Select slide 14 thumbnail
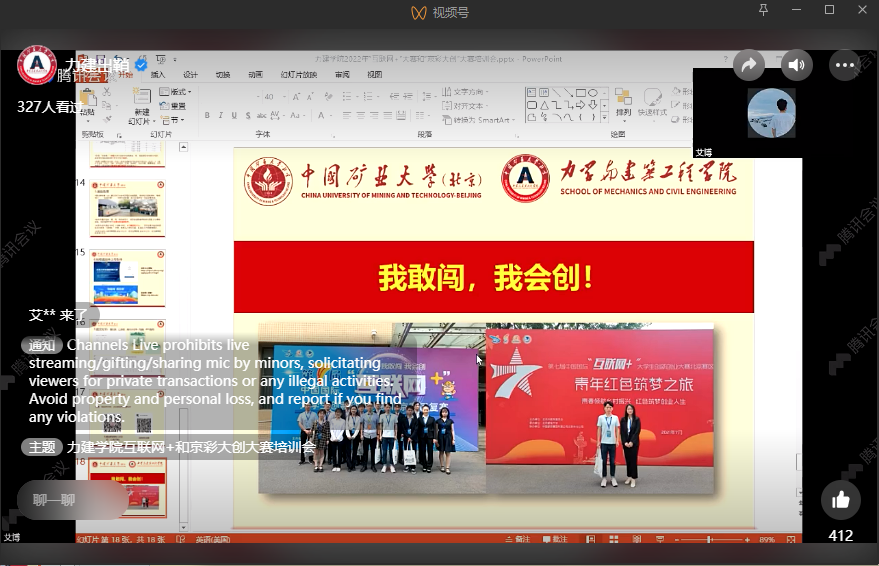Image resolution: width=879 pixels, height=566 pixels. [128, 207]
